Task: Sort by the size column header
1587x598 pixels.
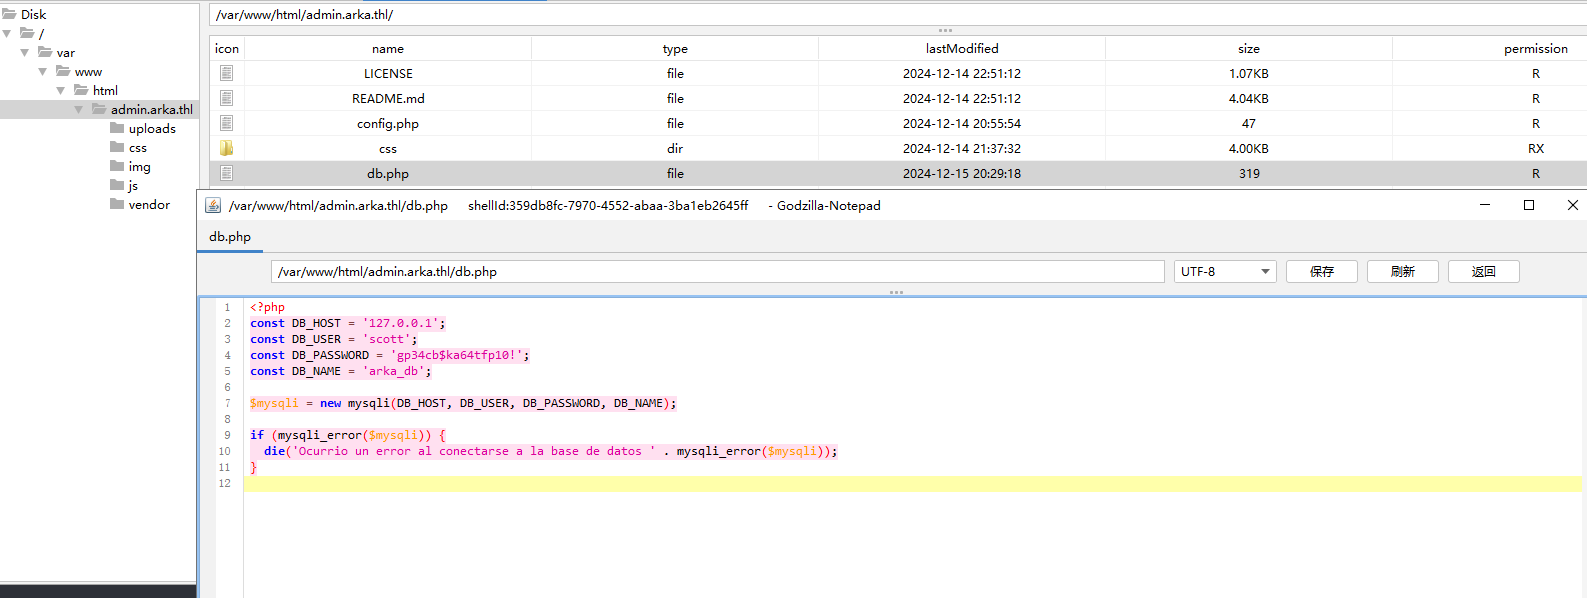Action: (1249, 48)
